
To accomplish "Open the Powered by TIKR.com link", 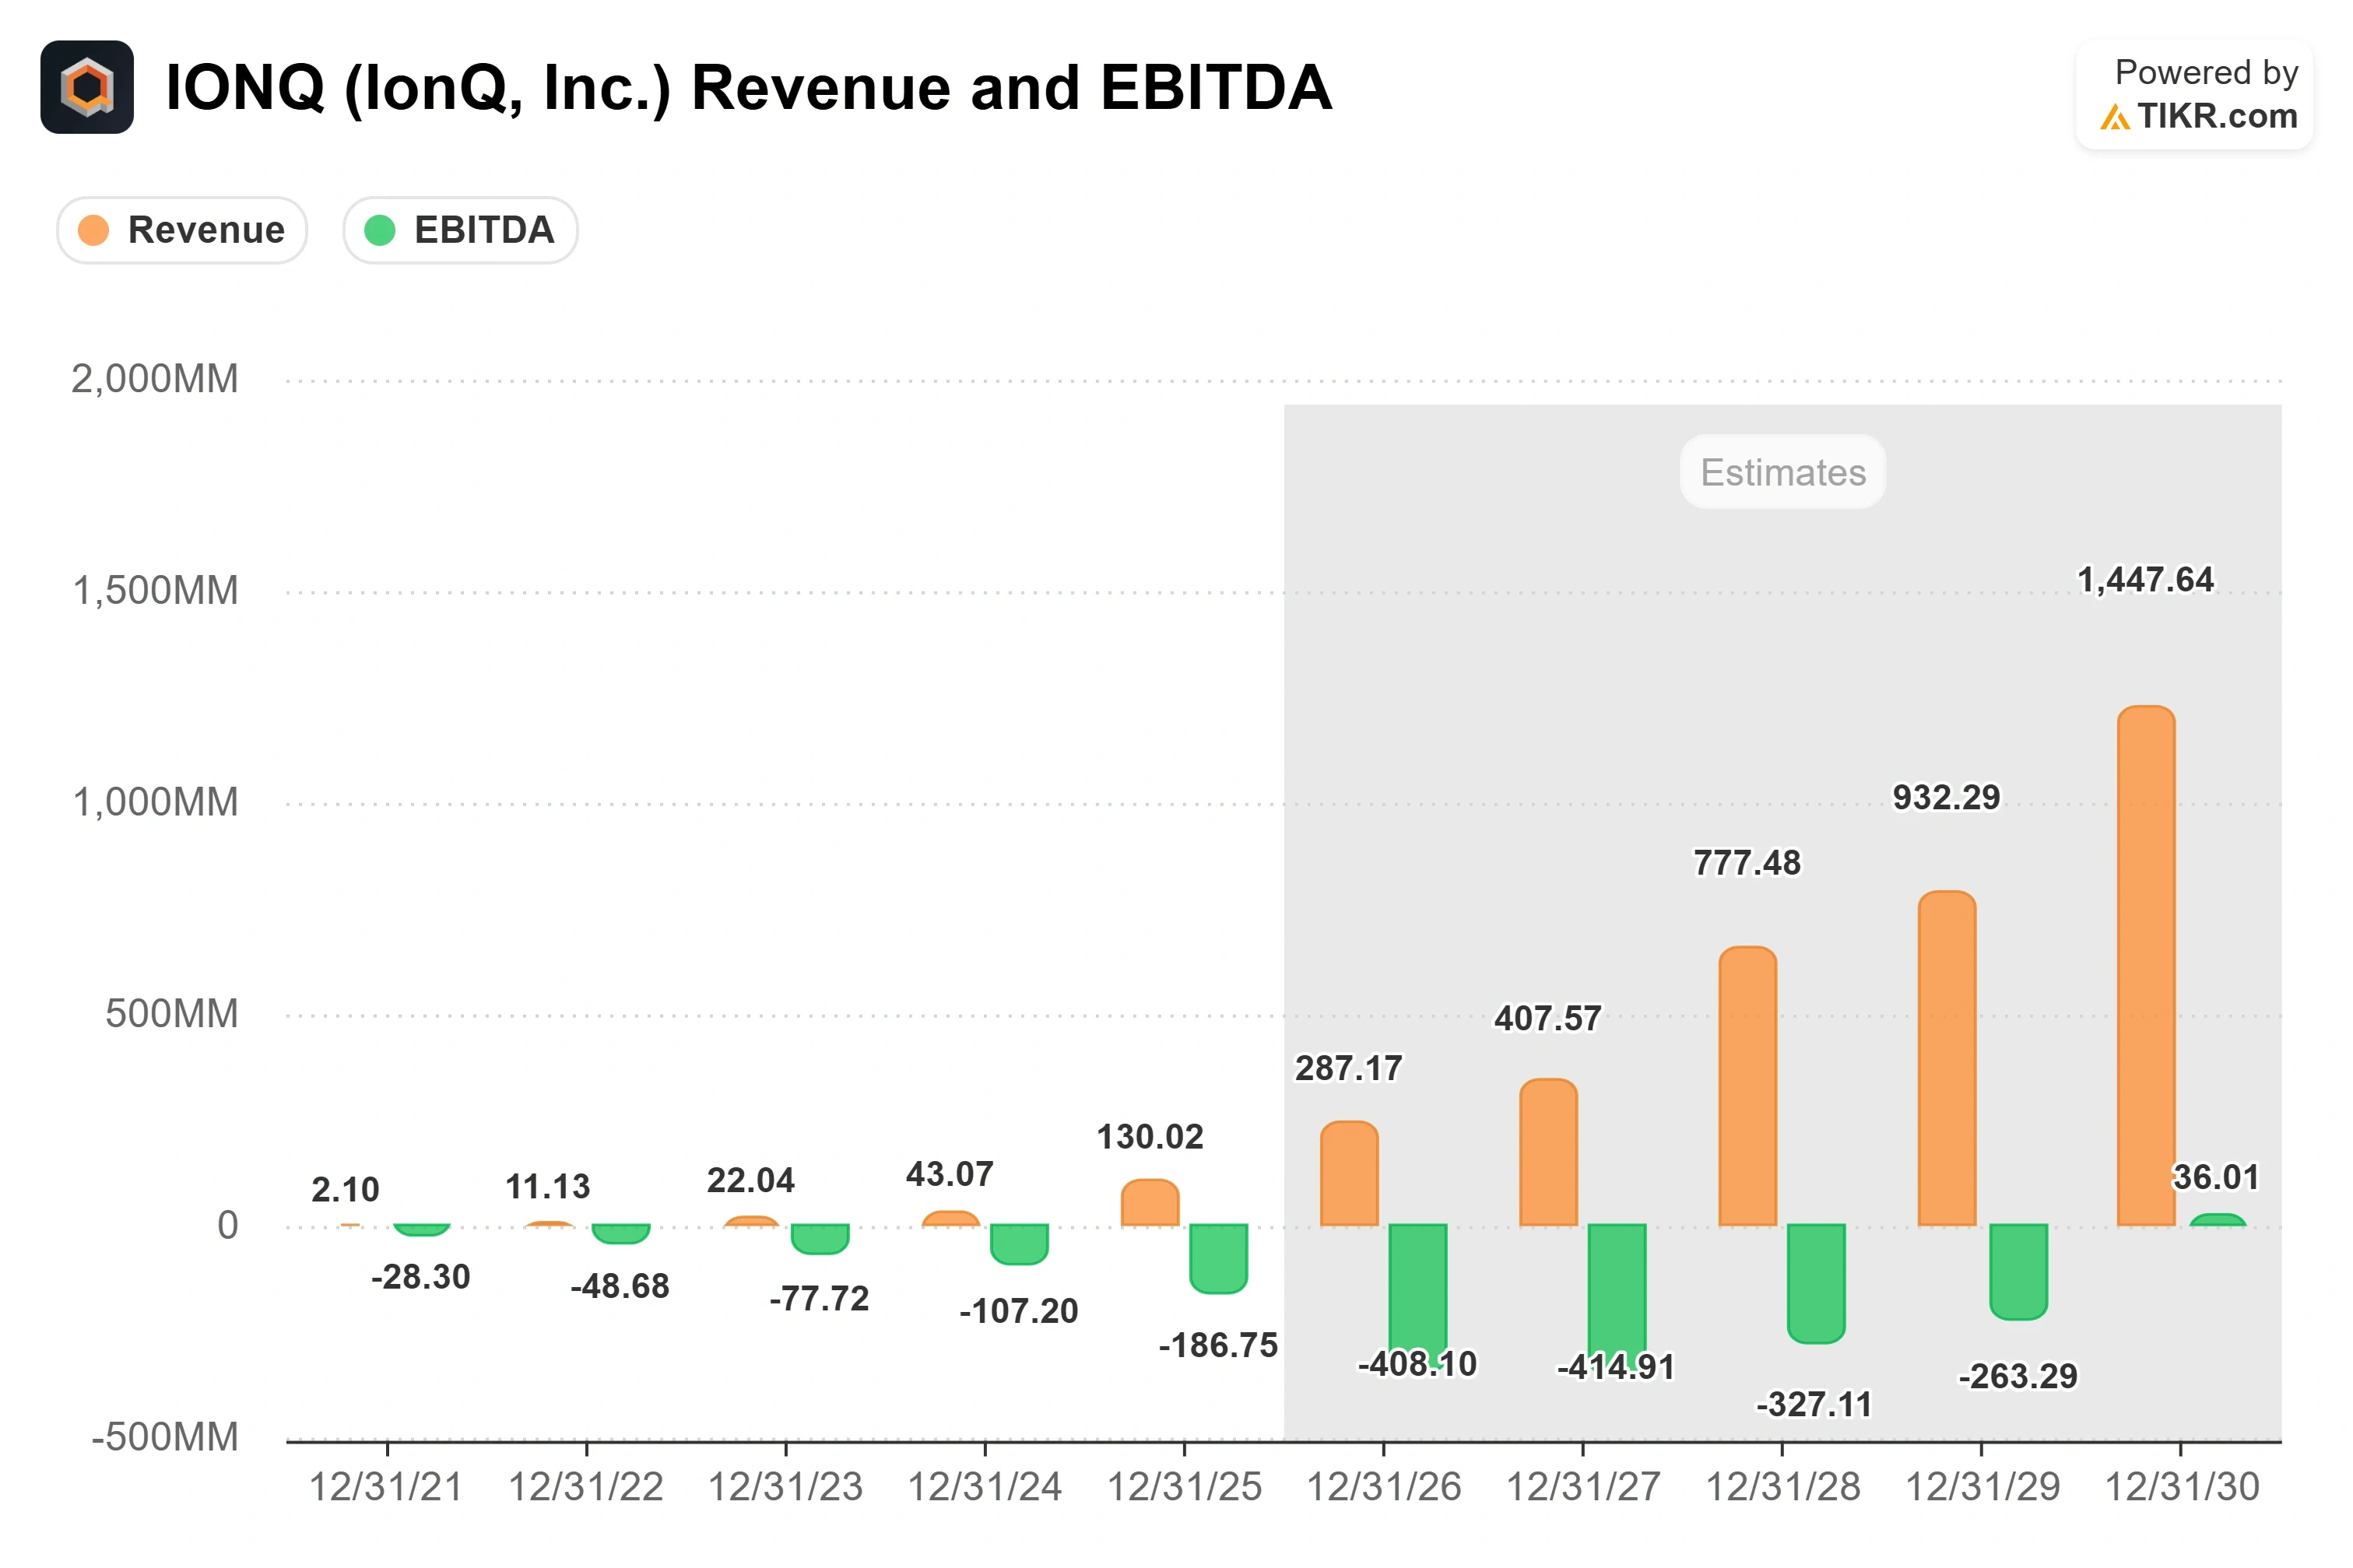I will (x=2195, y=95).
